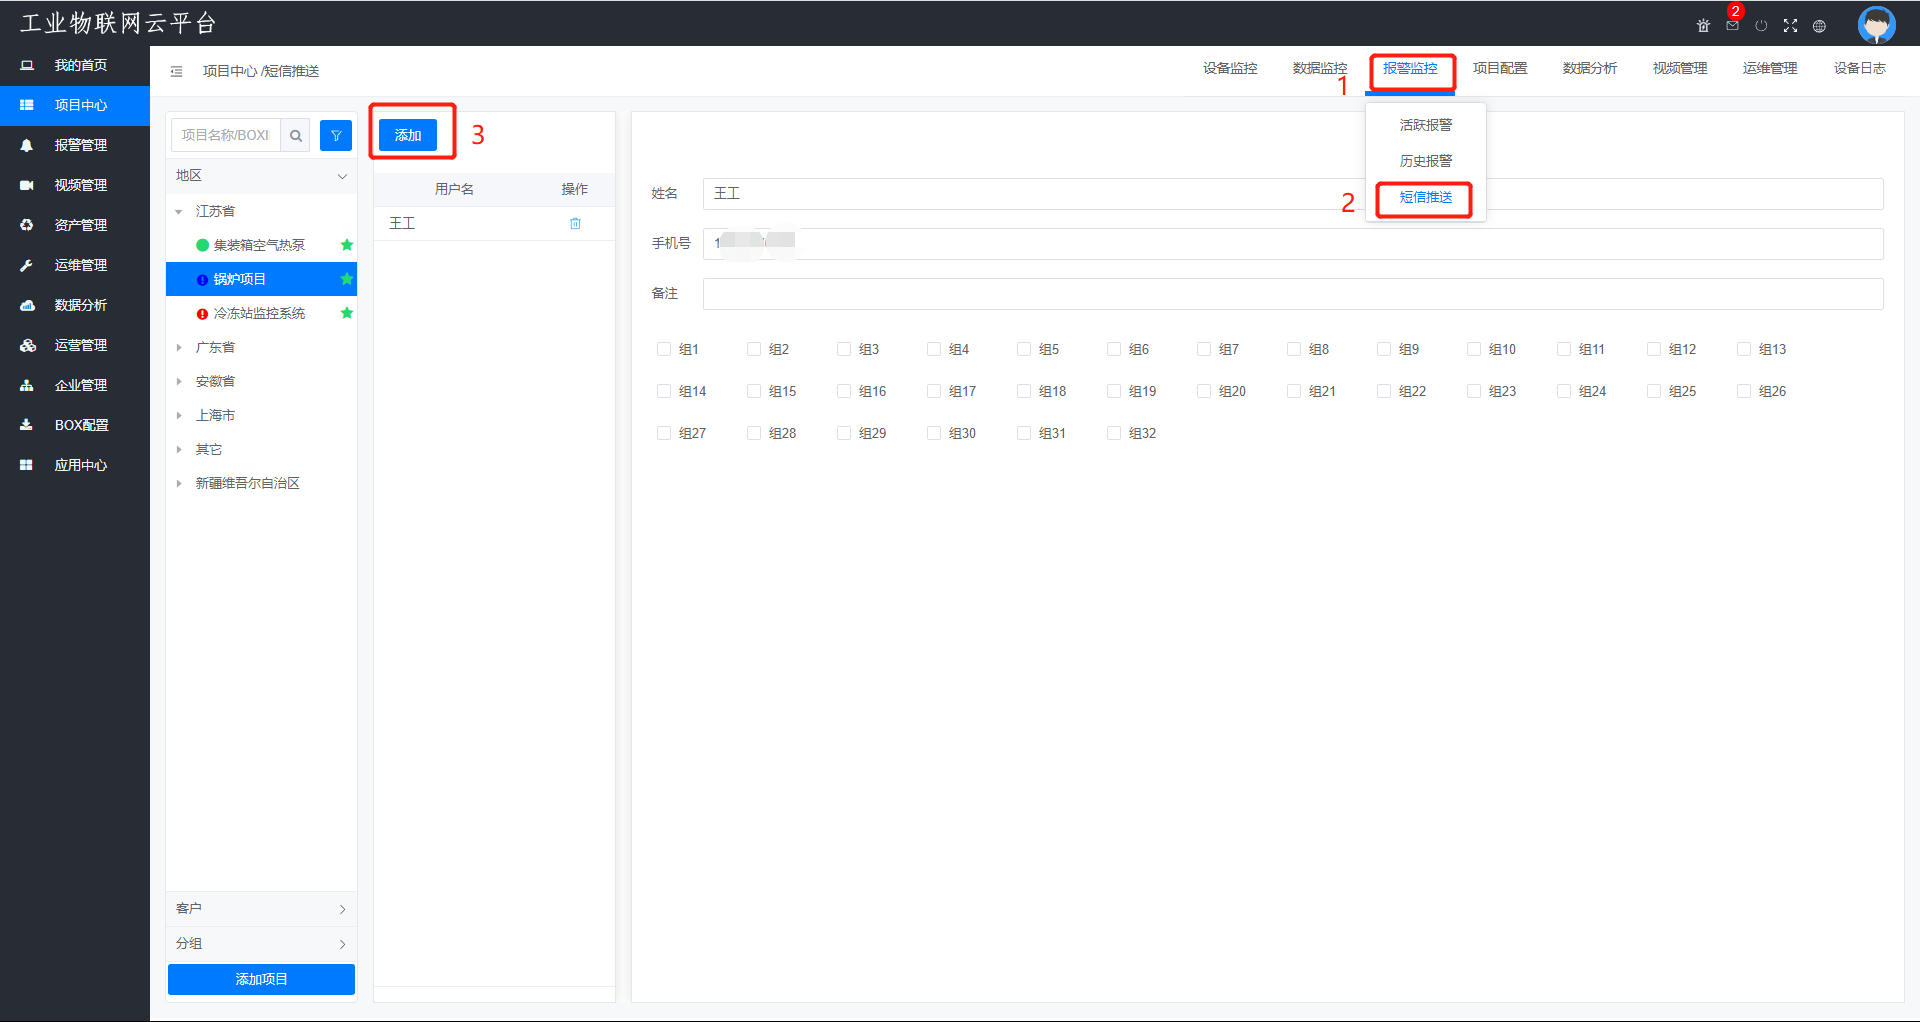Screen dimensions: 1920x1022
Task: Expand the 其它 tree node
Action: pyautogui.click(x=179, y=449)
